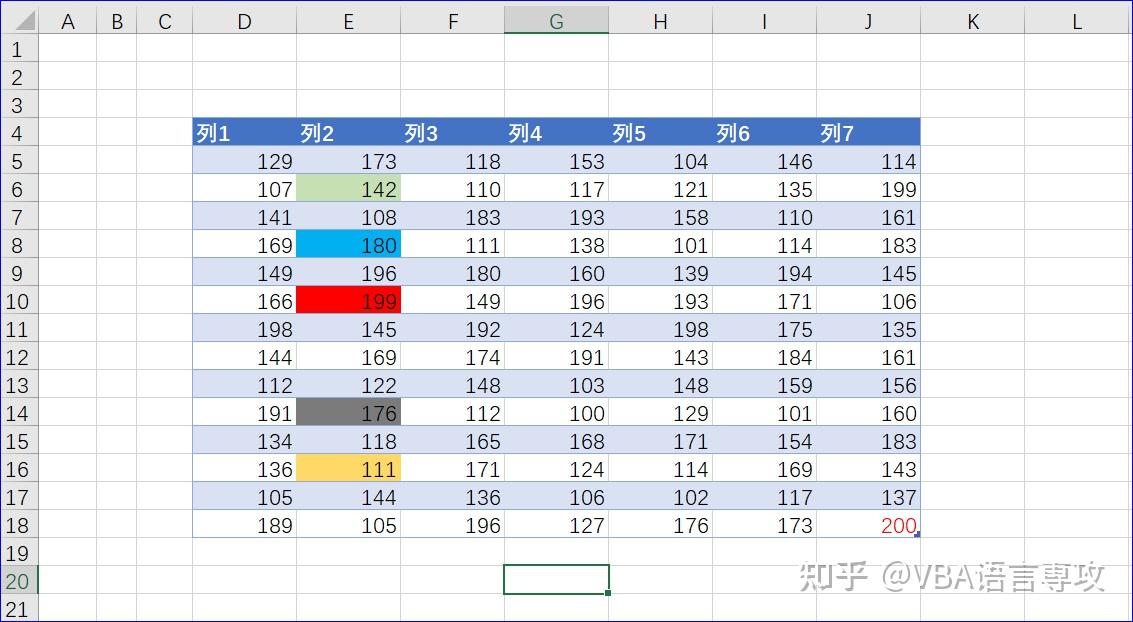Select row 1 header
This screenshot has height=622, width=1133.
[x=18, y=49]
